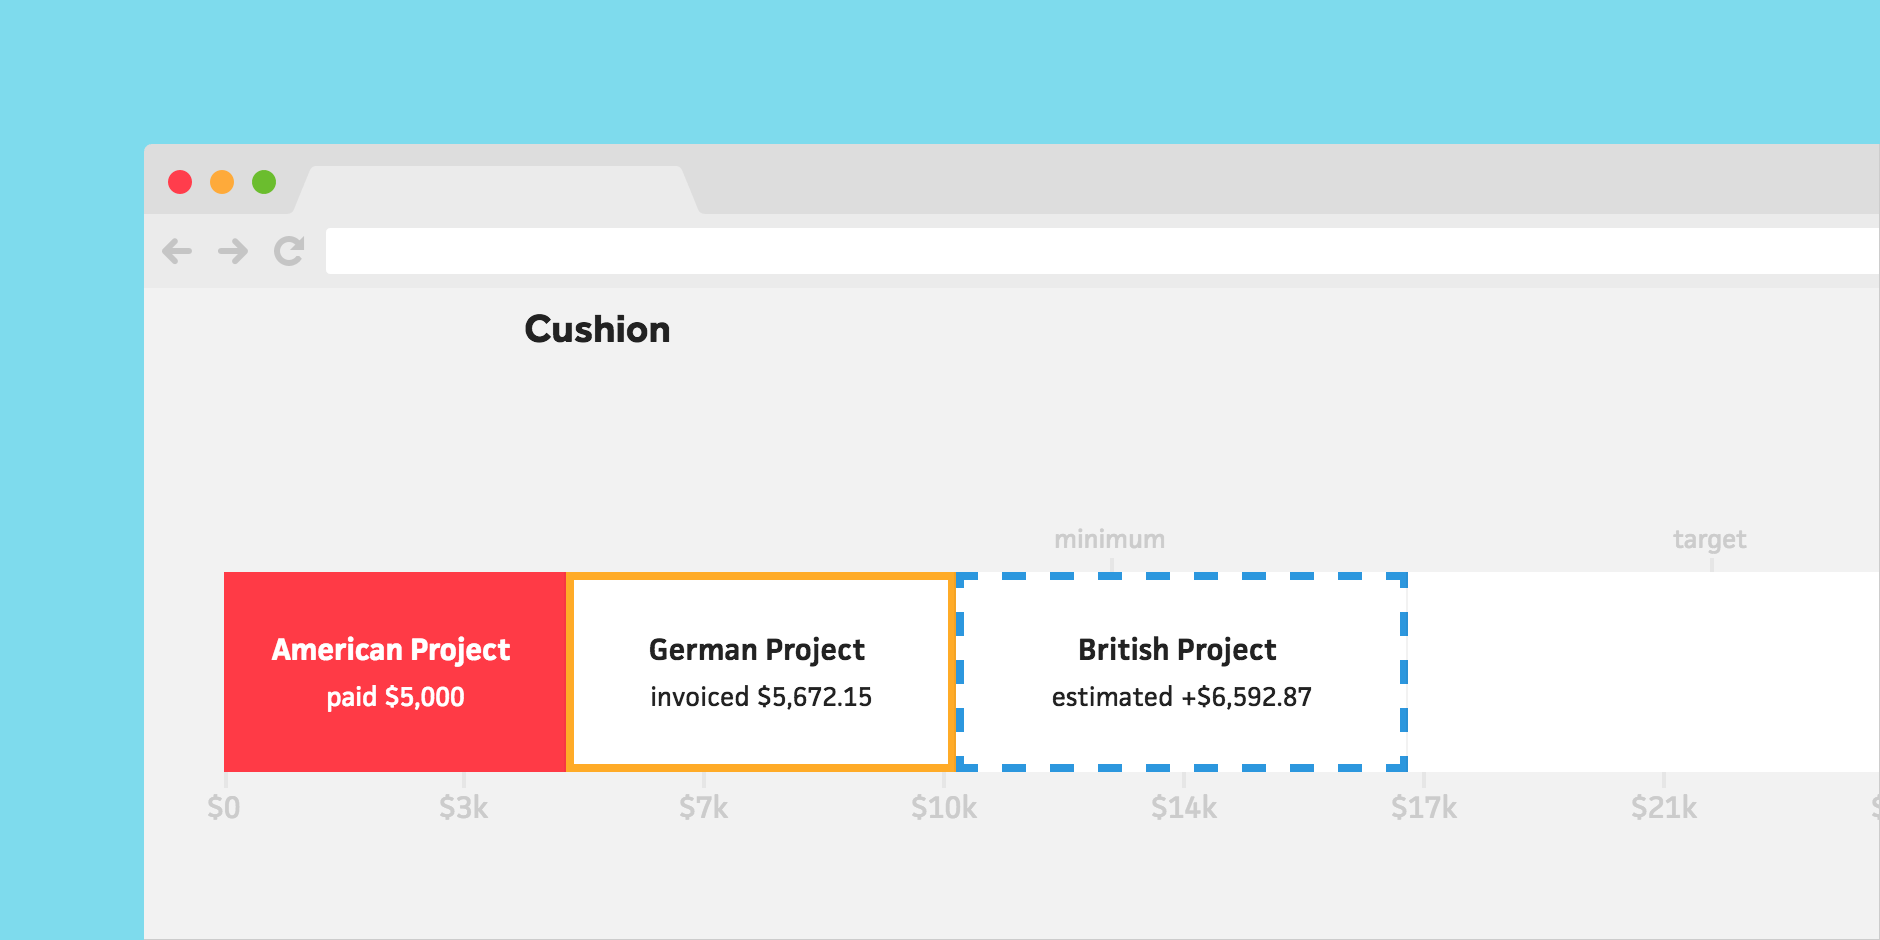Reload the page with the refresh icon

288,252
